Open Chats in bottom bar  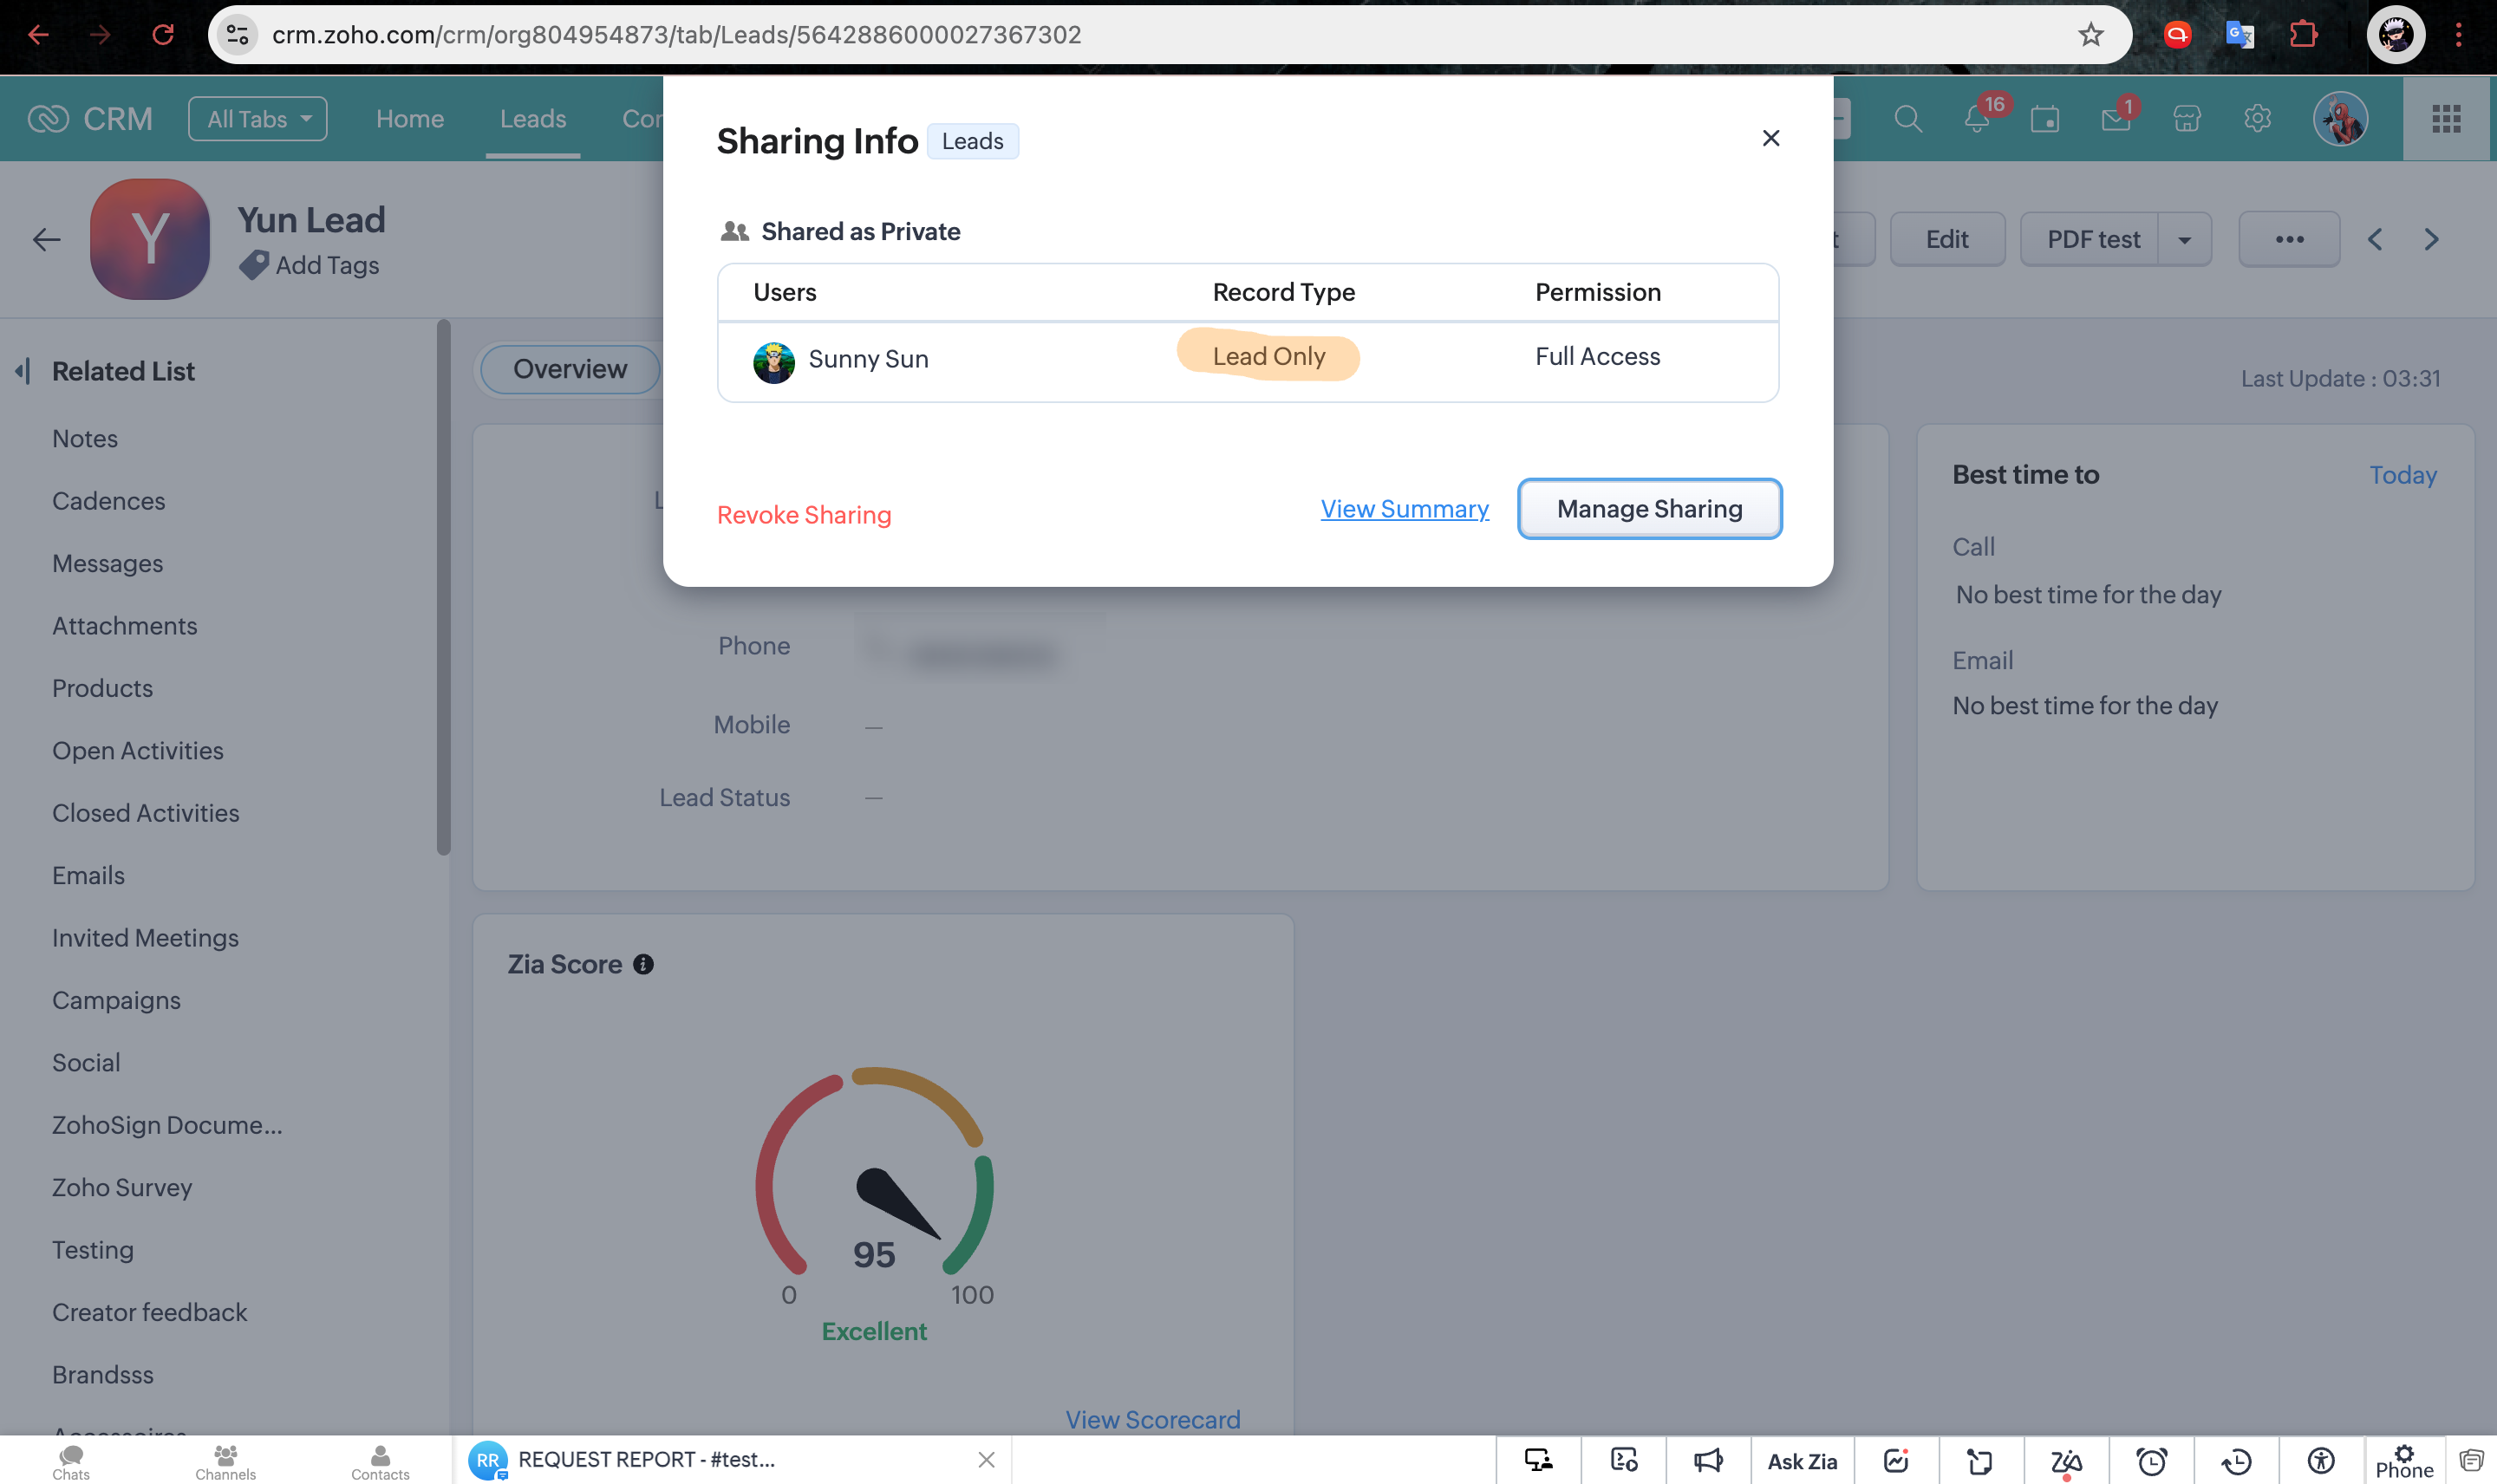point(71,1461)
